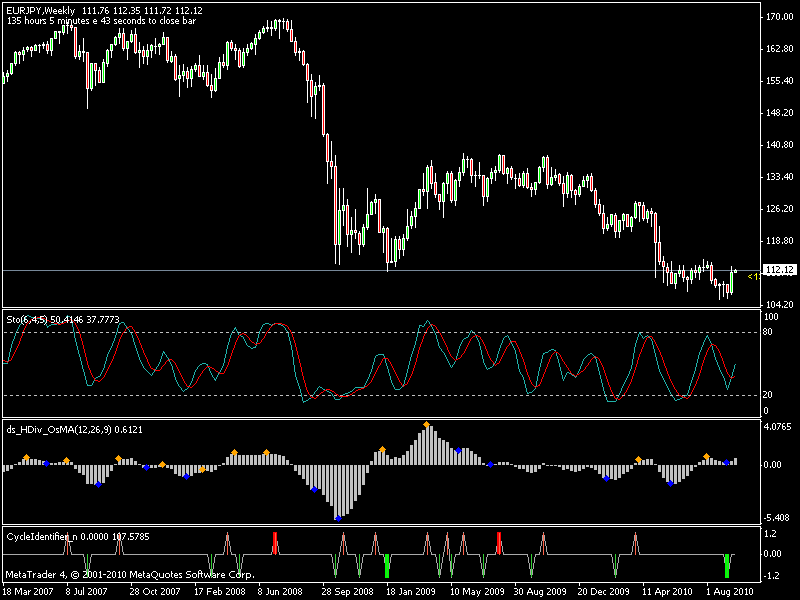Pick the 140.80 price scale value
Screen dimensions: 800x600
(x=780, y=145)
